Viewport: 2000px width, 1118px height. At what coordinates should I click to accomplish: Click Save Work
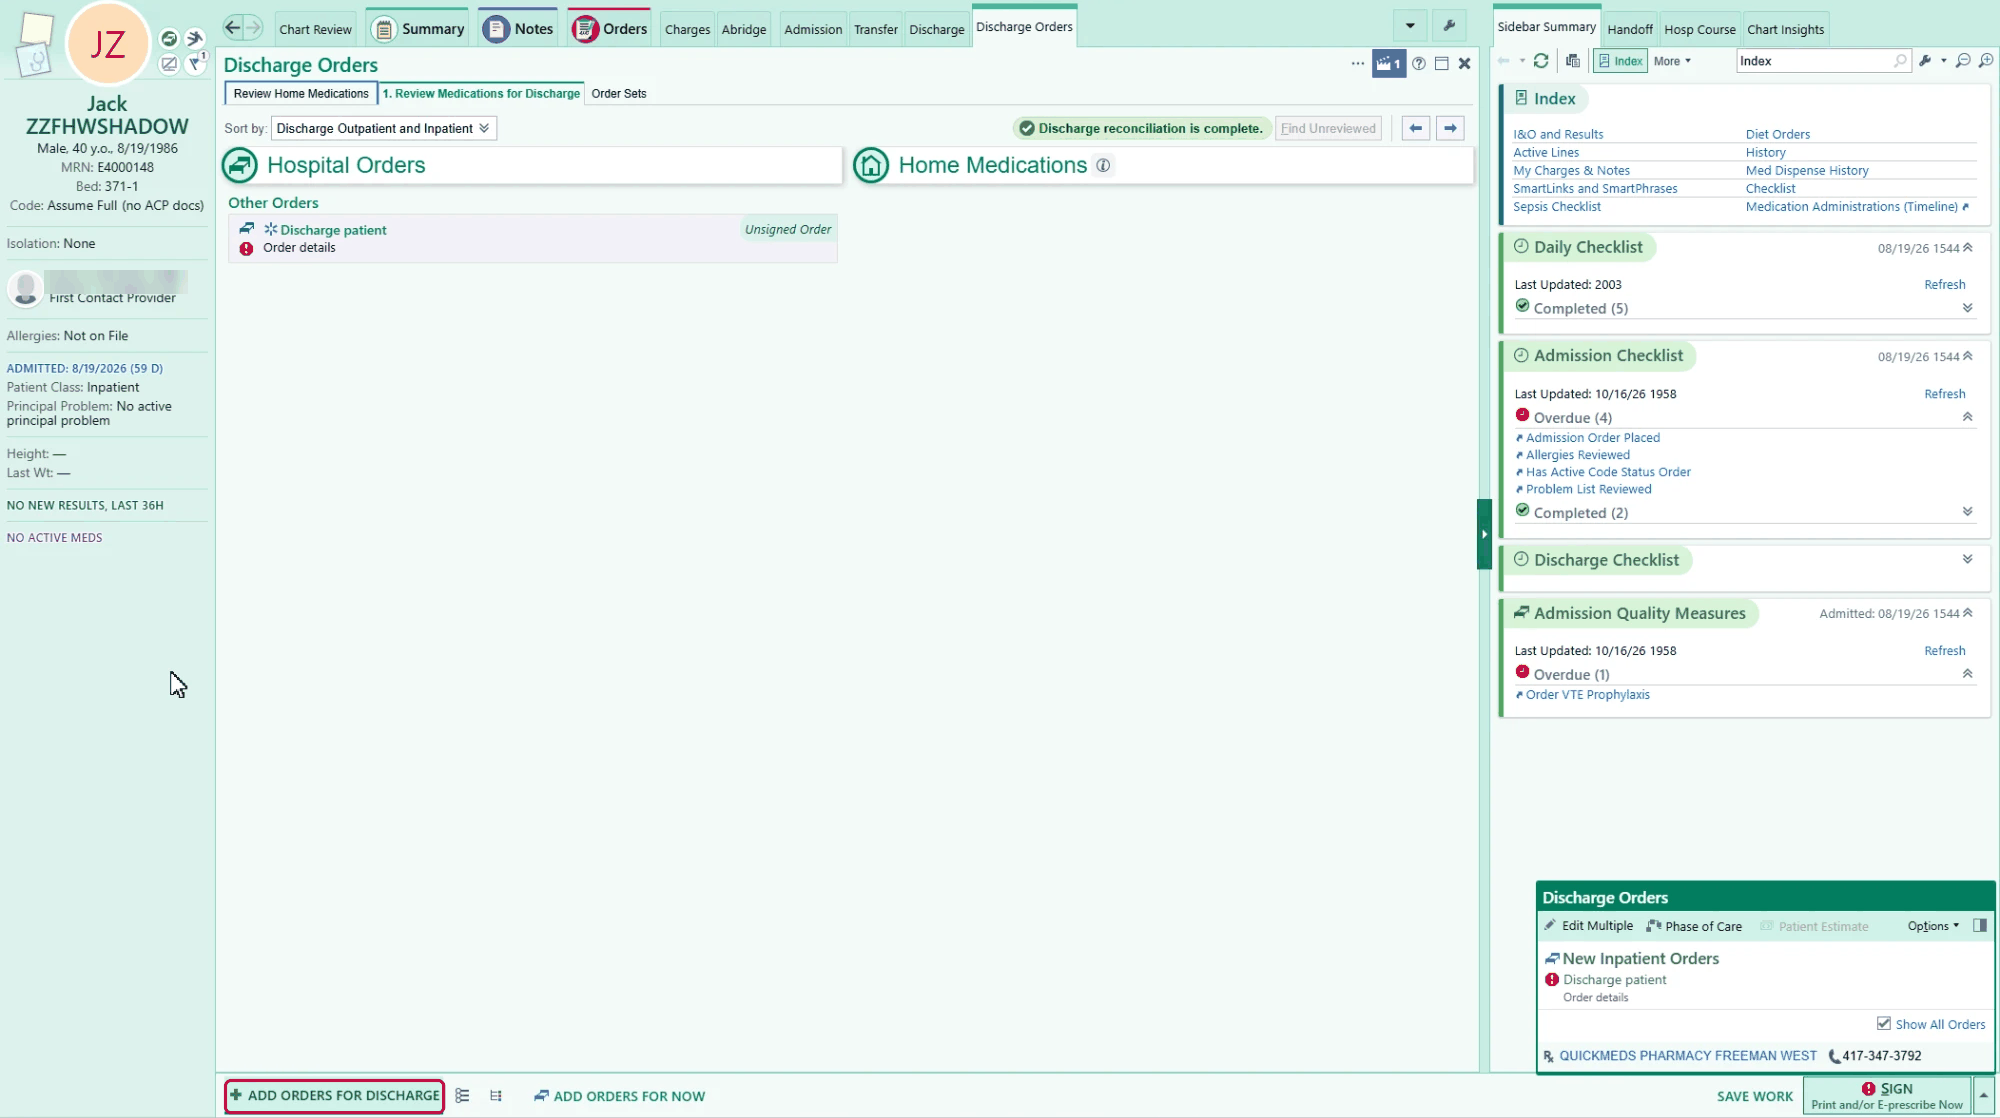(1754, 1096)
